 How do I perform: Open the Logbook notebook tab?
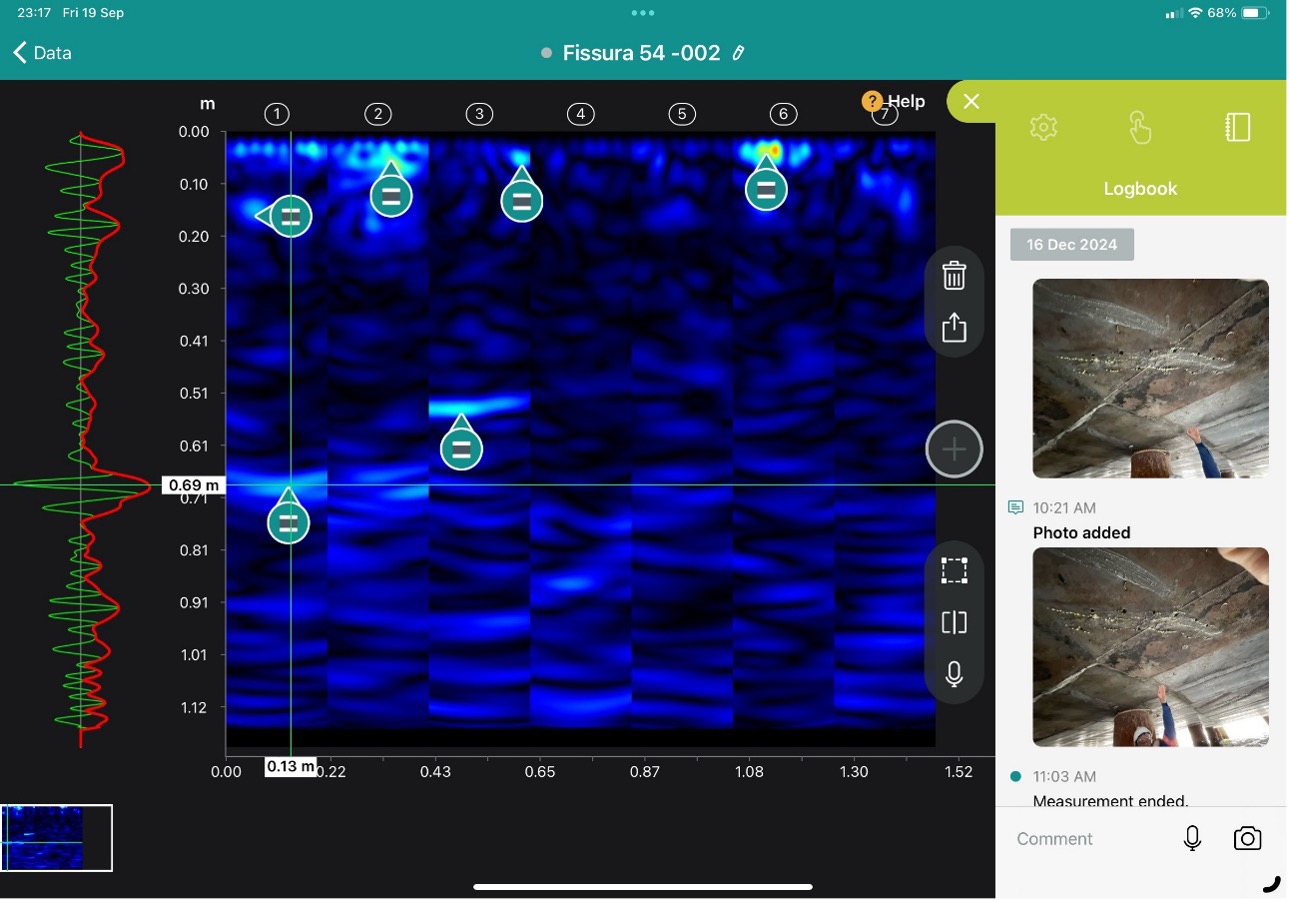(x=1237, y=127)
